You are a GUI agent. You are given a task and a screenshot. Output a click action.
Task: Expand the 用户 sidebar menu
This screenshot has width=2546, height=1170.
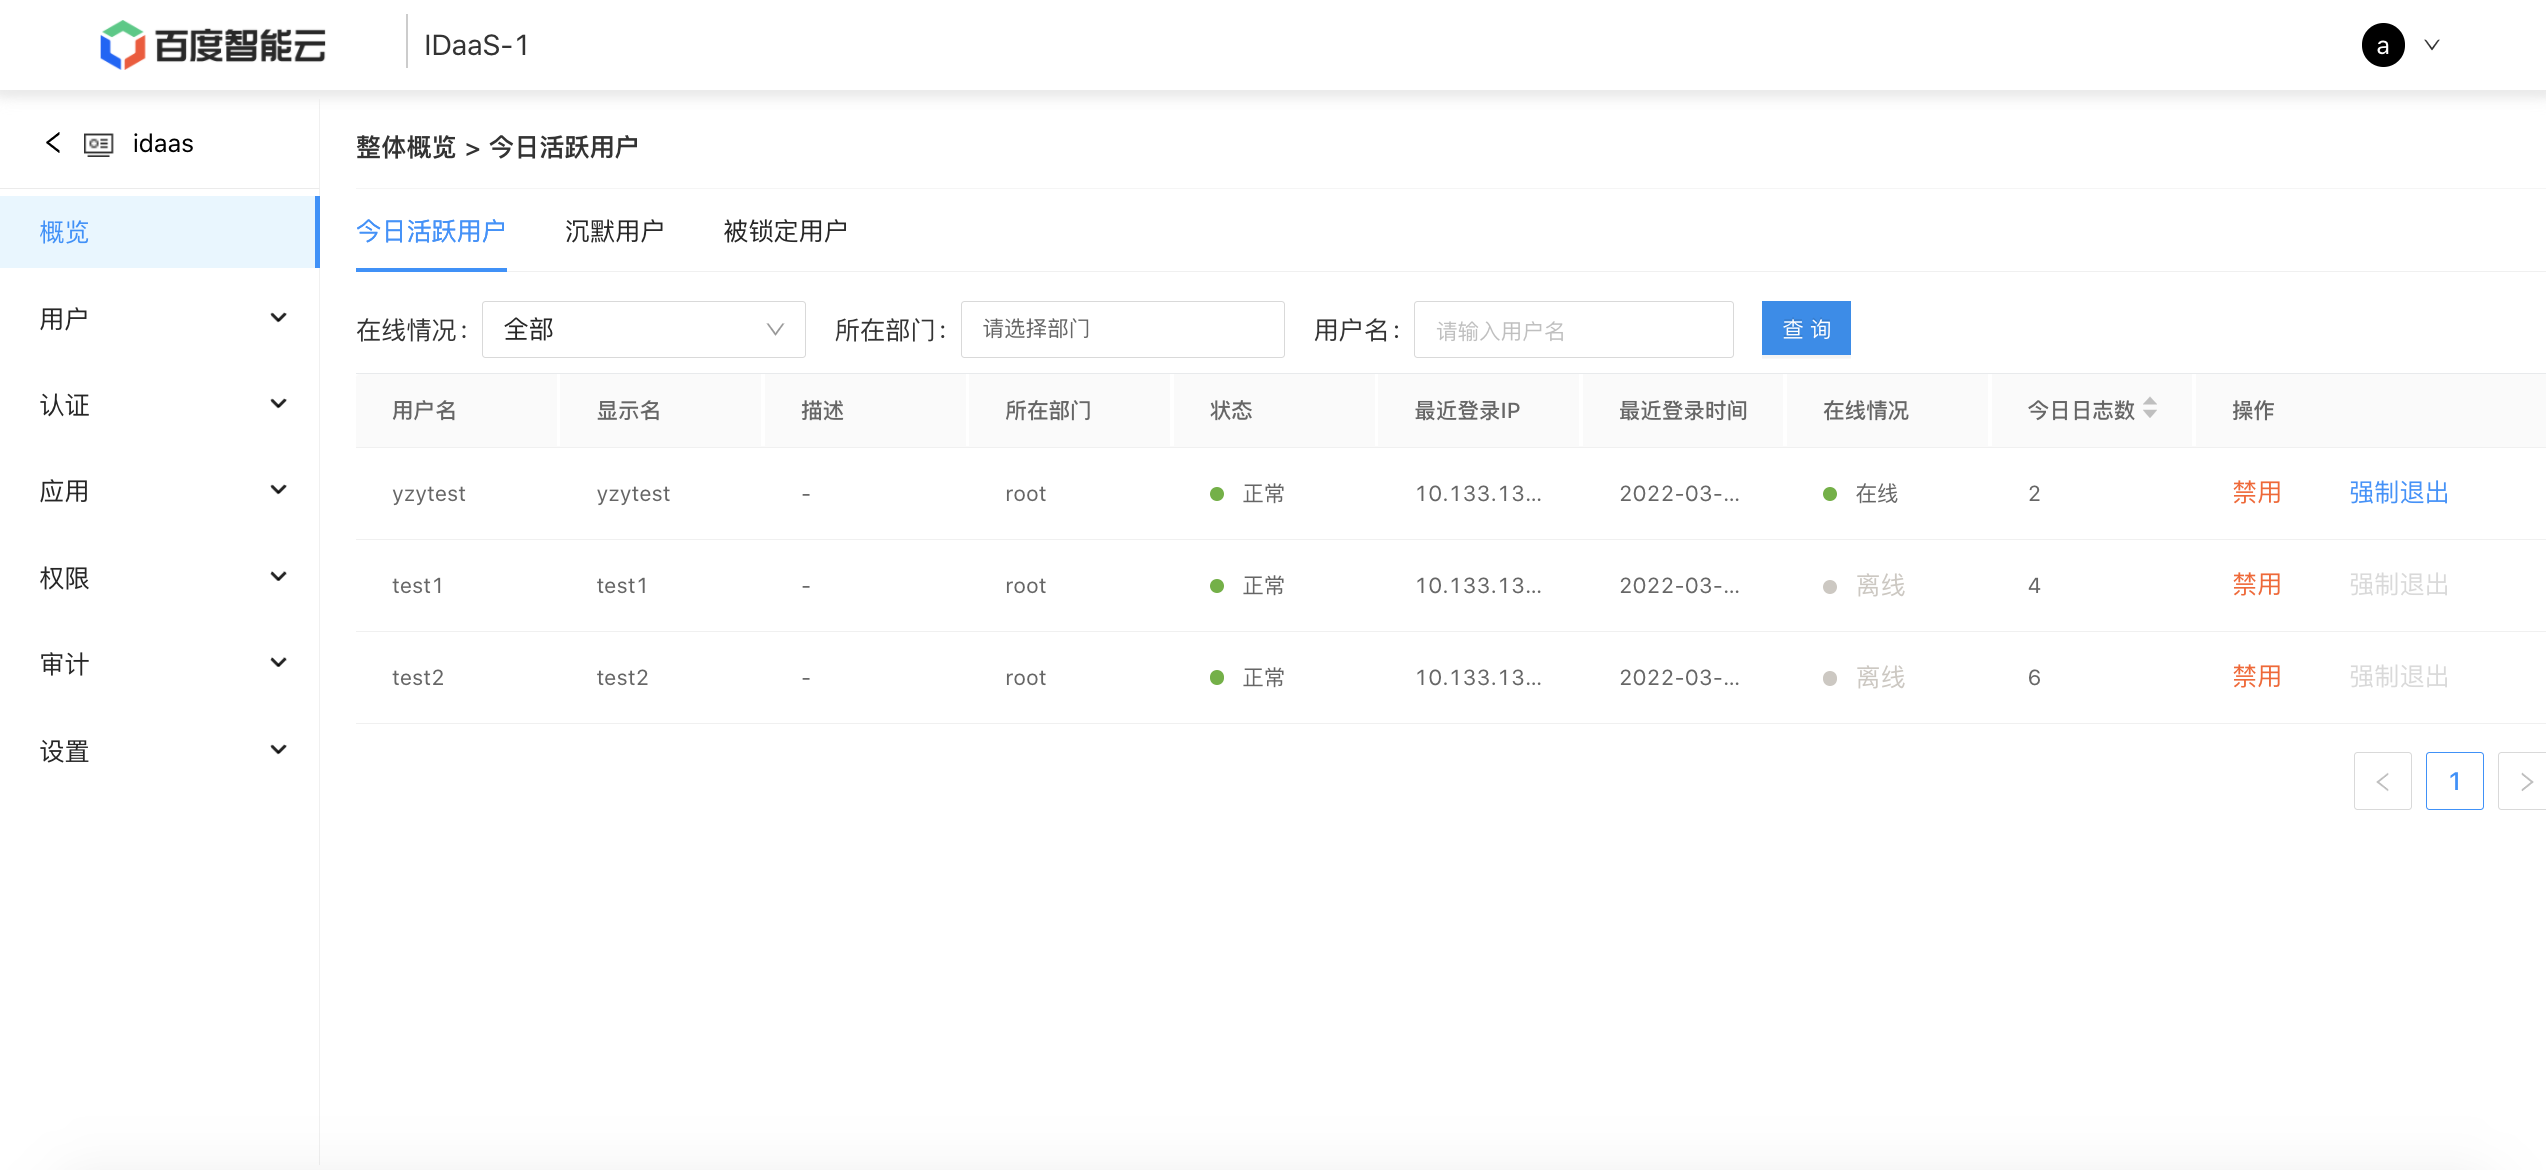click(159, 318)
